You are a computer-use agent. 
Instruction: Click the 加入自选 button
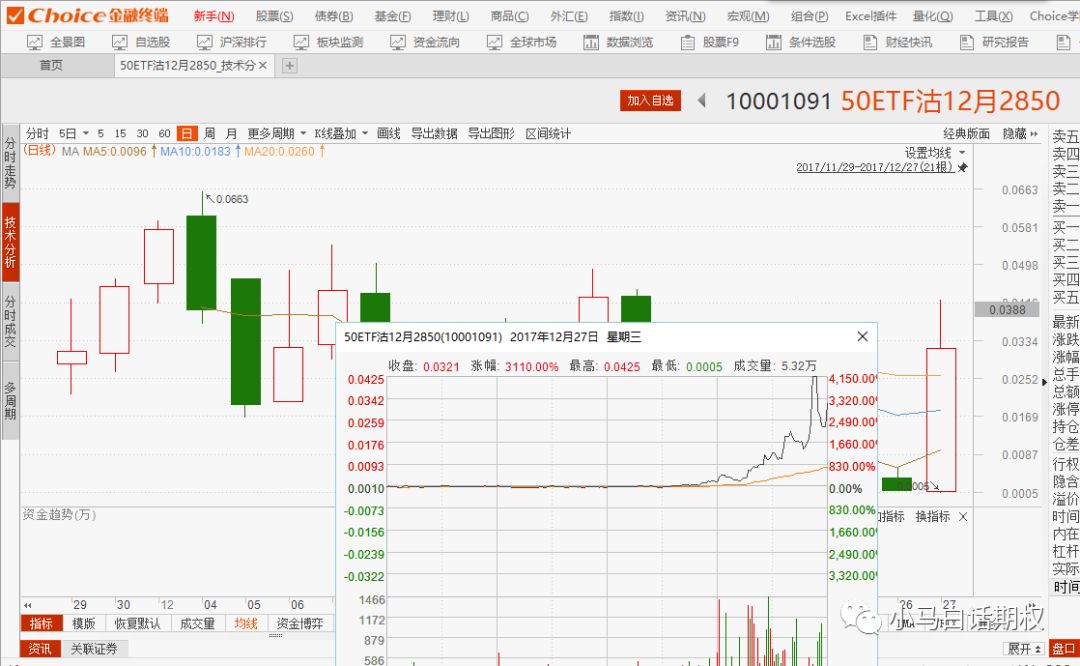click(651, 100)
